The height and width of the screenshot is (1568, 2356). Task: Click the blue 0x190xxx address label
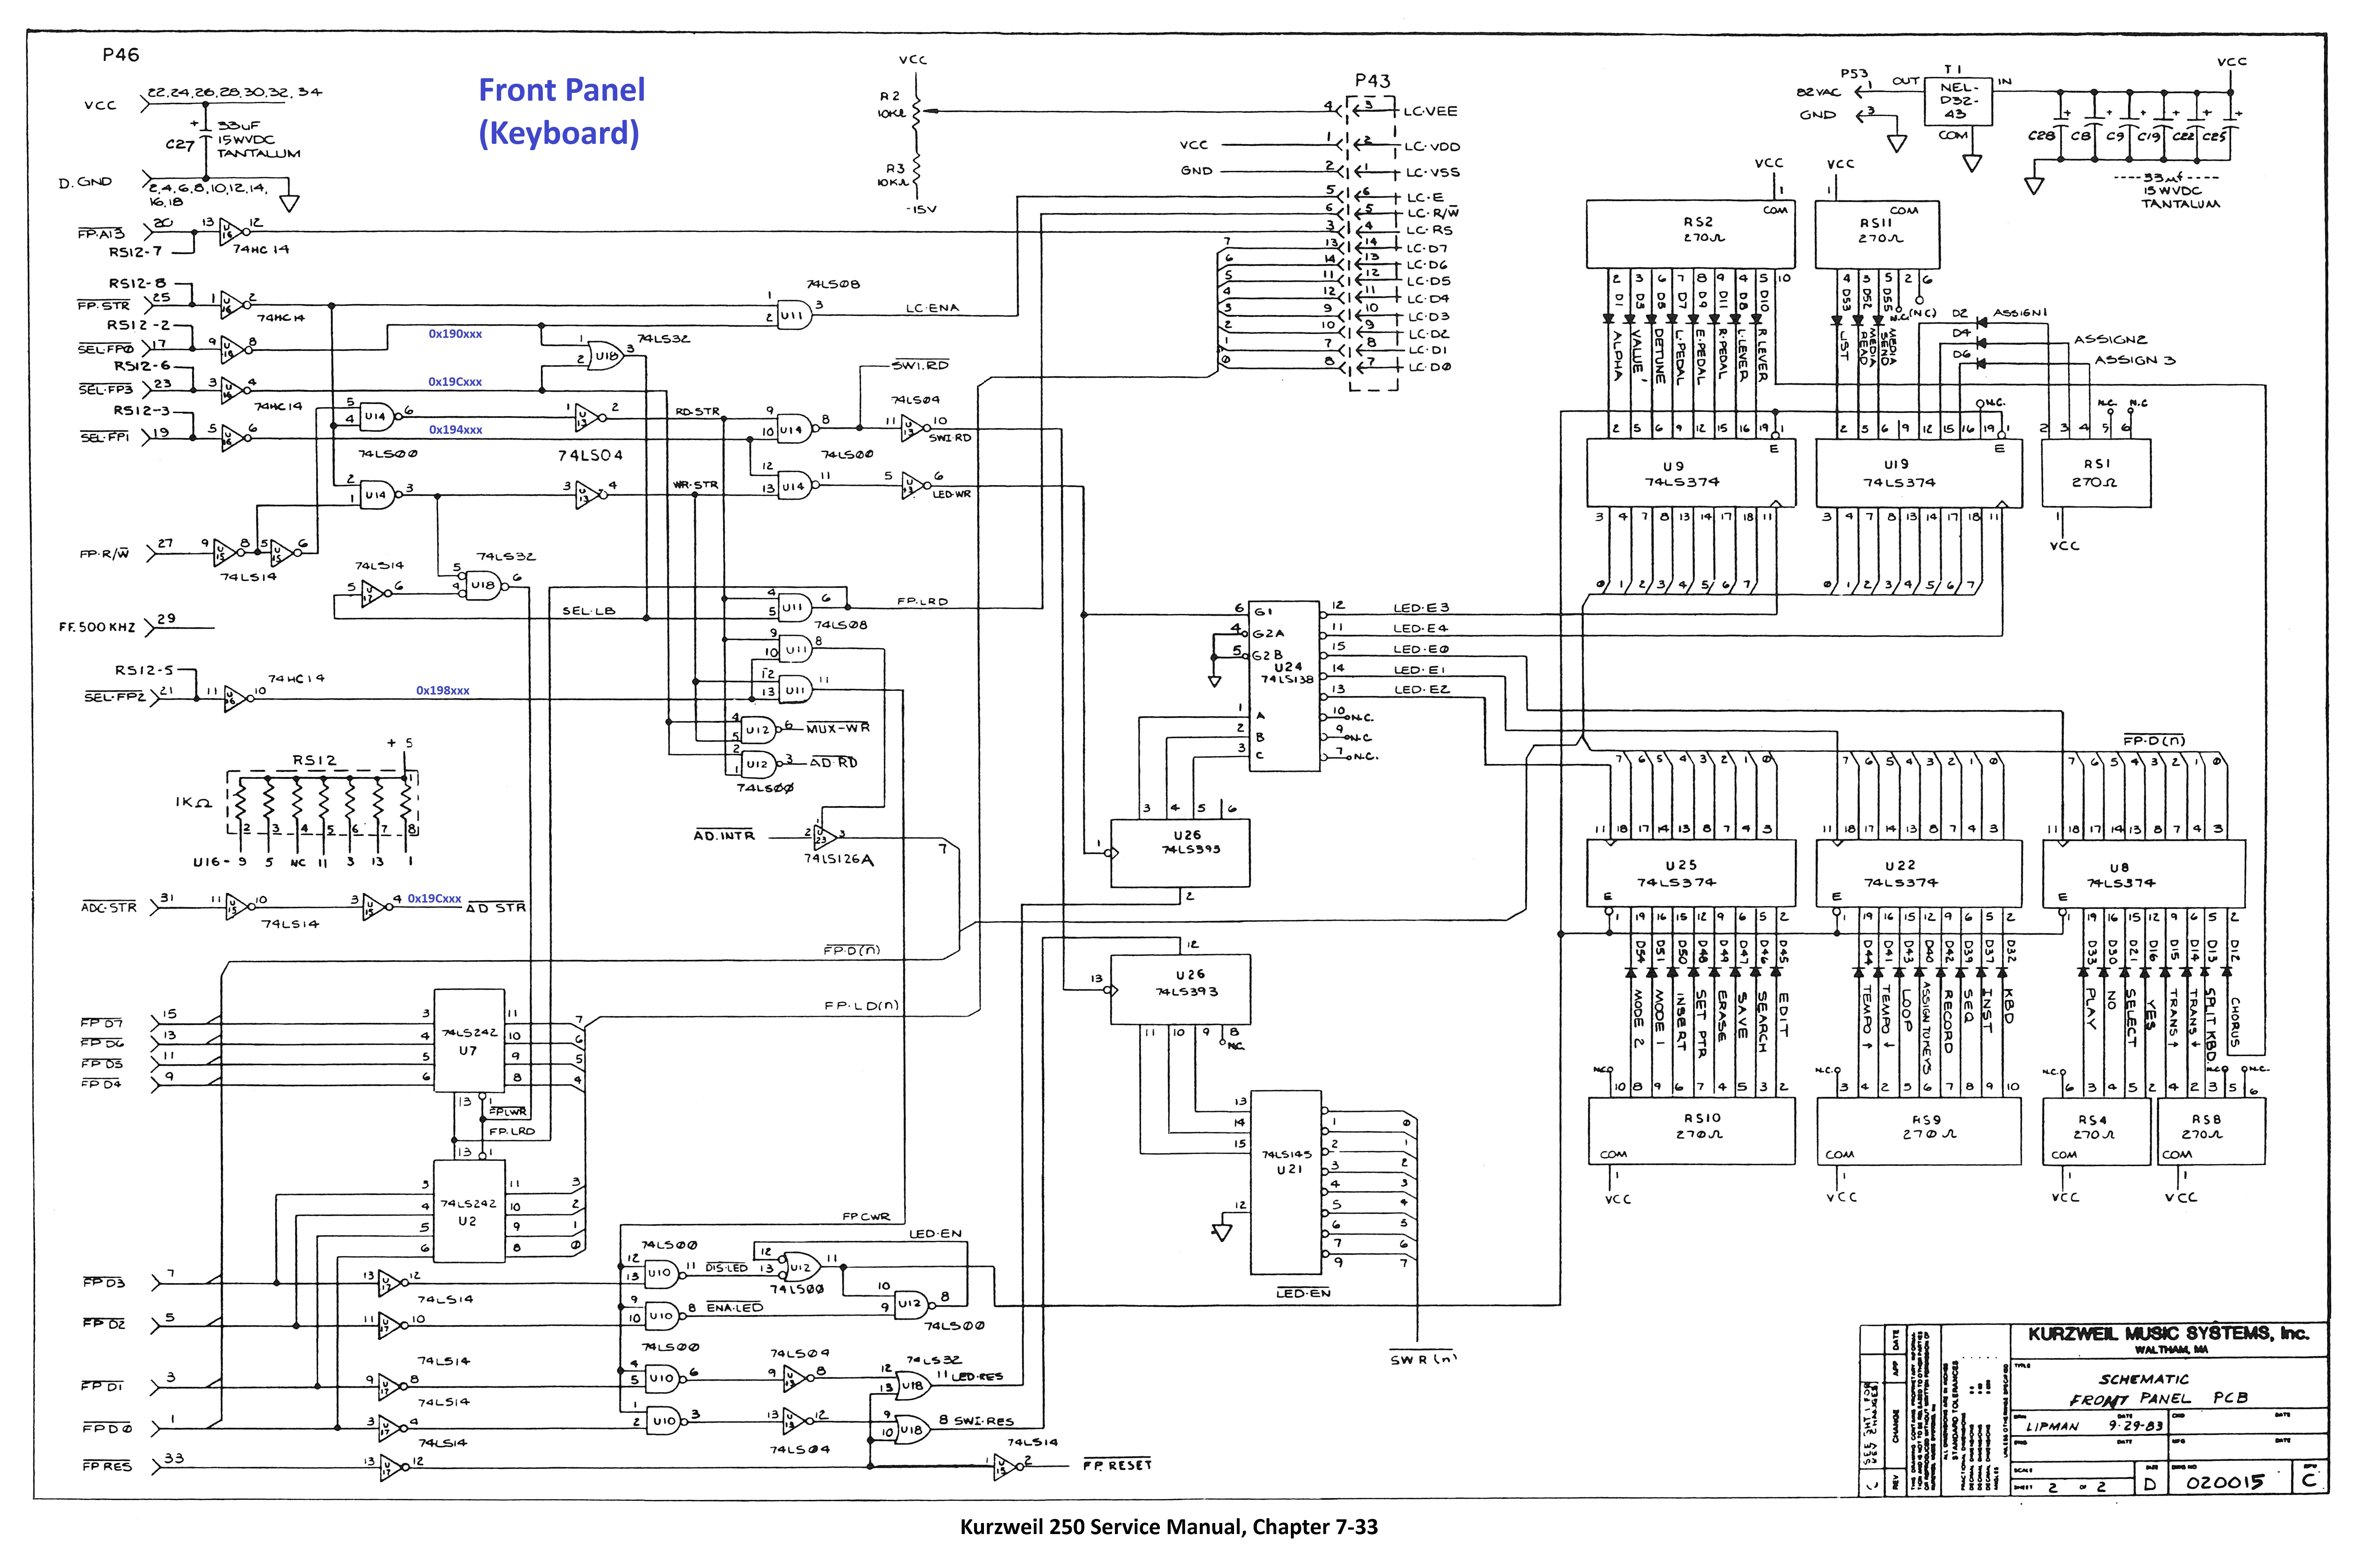point(455,334)
